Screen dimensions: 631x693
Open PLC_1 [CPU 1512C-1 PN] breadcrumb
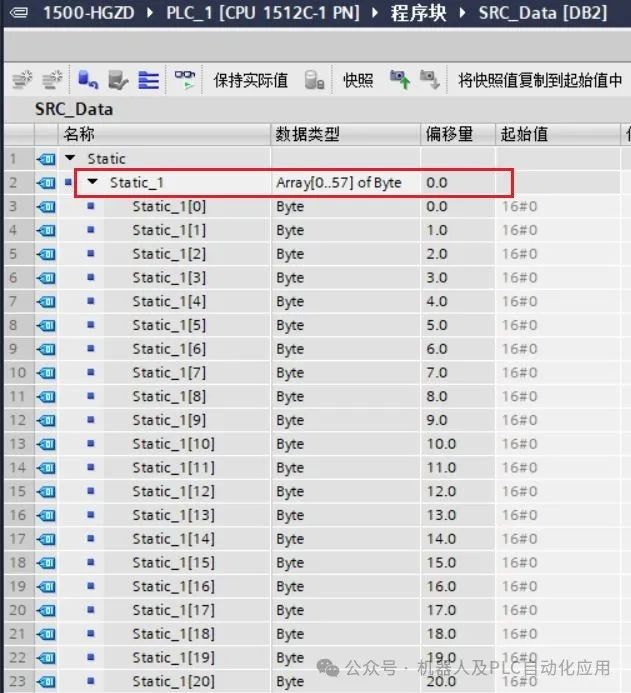point(263,12)
